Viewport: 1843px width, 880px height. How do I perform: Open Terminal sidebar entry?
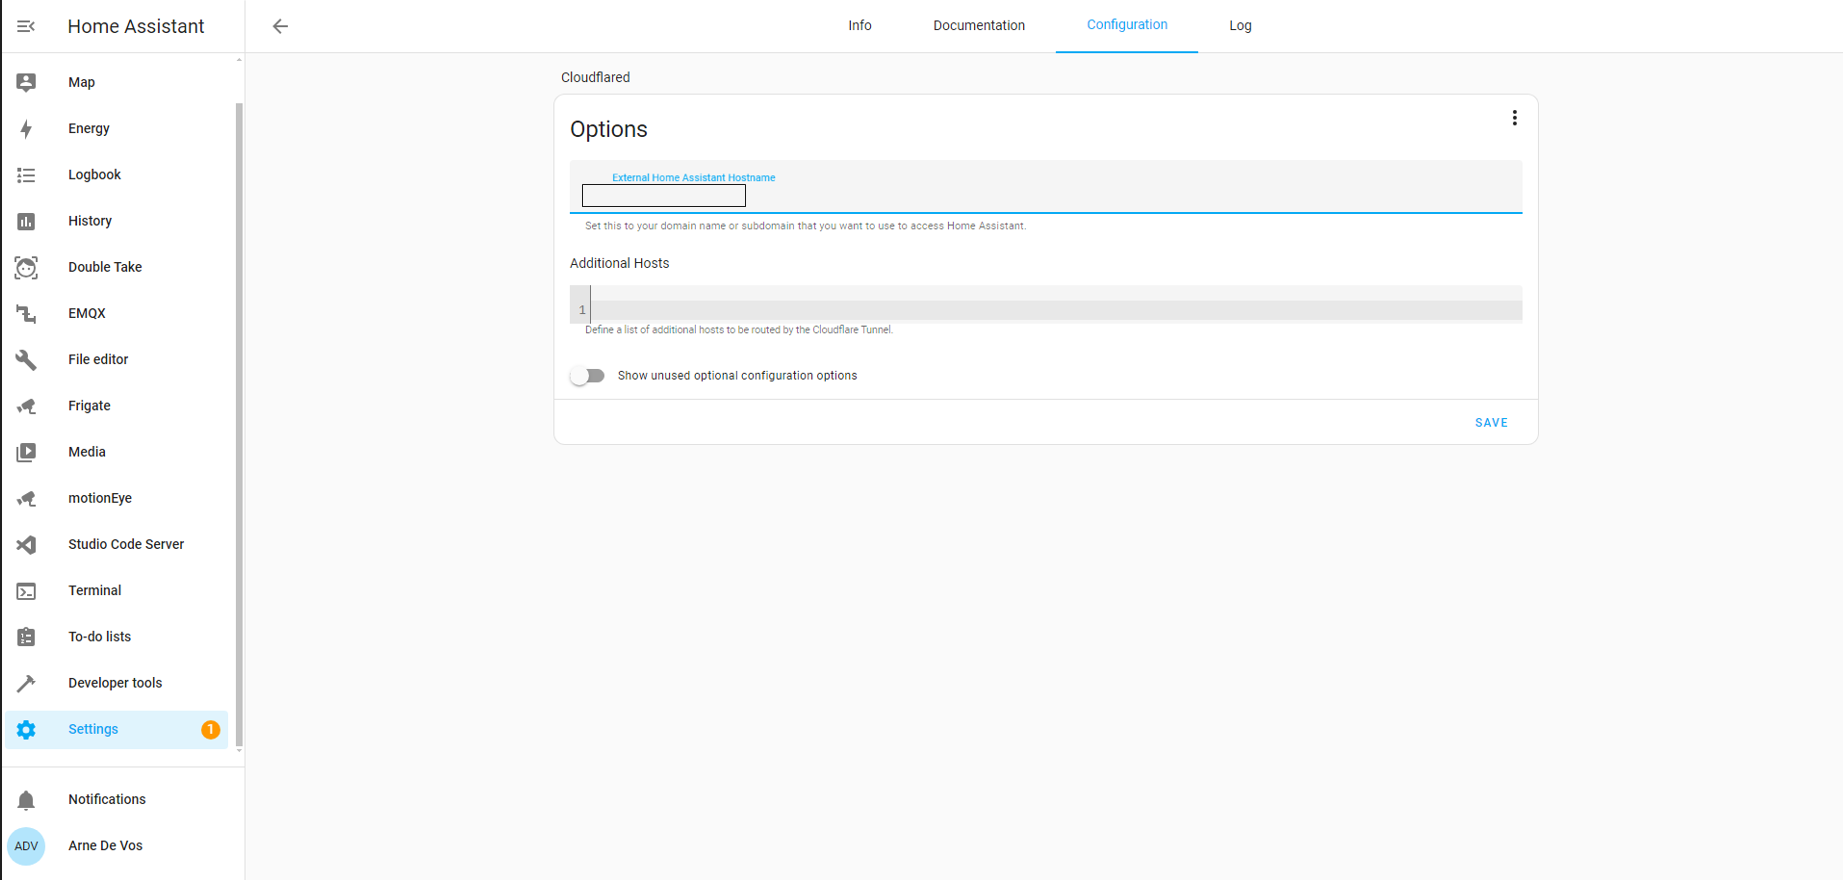pyautogui.click(x=116, y=591)
